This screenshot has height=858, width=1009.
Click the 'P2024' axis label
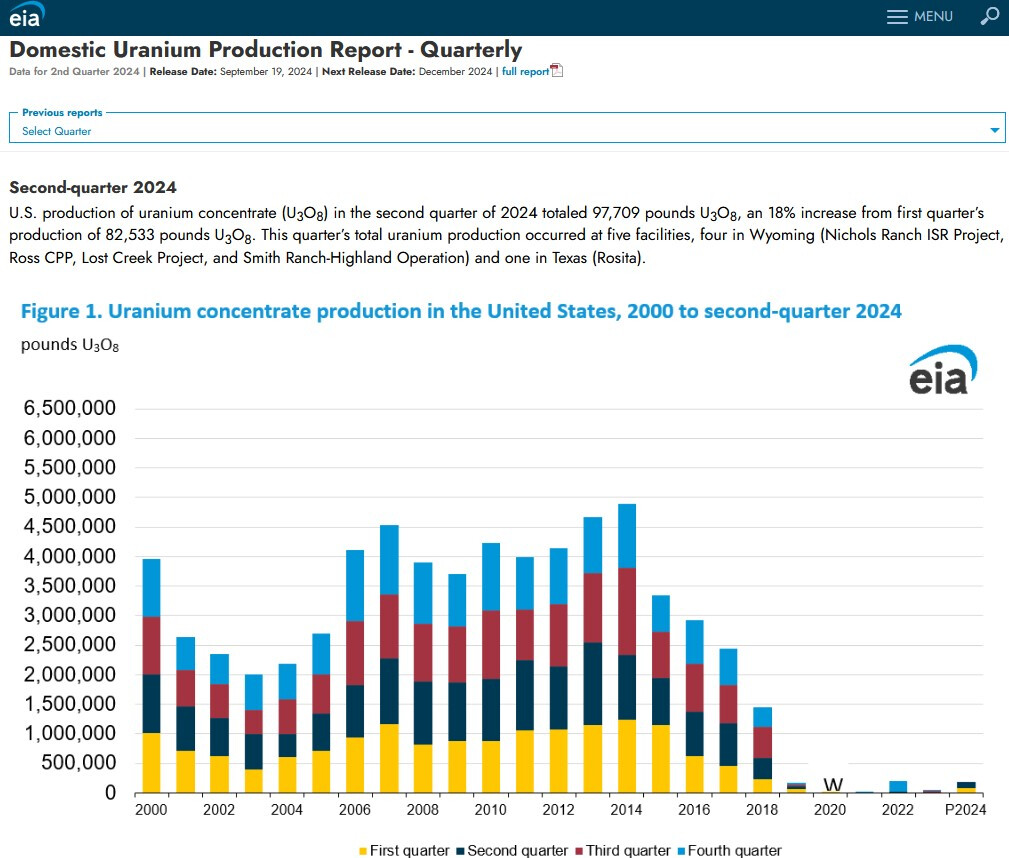point(965,810)
